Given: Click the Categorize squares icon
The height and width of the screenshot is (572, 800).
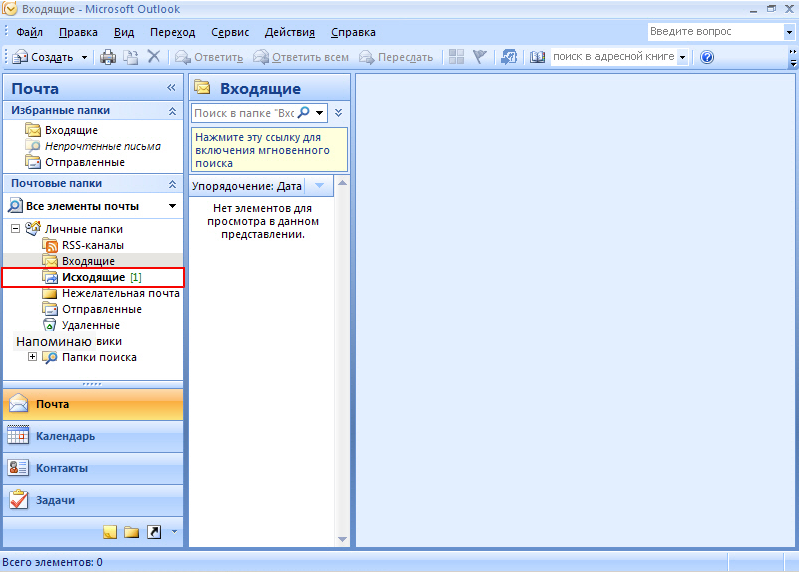Looking at the screenshot, I should [456, 57].
